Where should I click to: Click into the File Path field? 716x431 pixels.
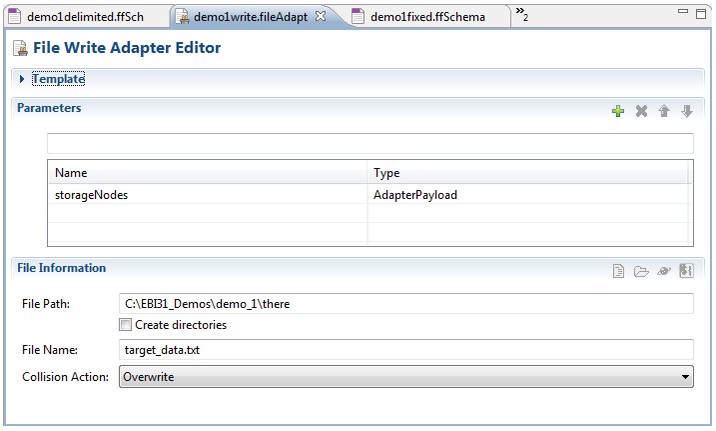tap(406, 304)
